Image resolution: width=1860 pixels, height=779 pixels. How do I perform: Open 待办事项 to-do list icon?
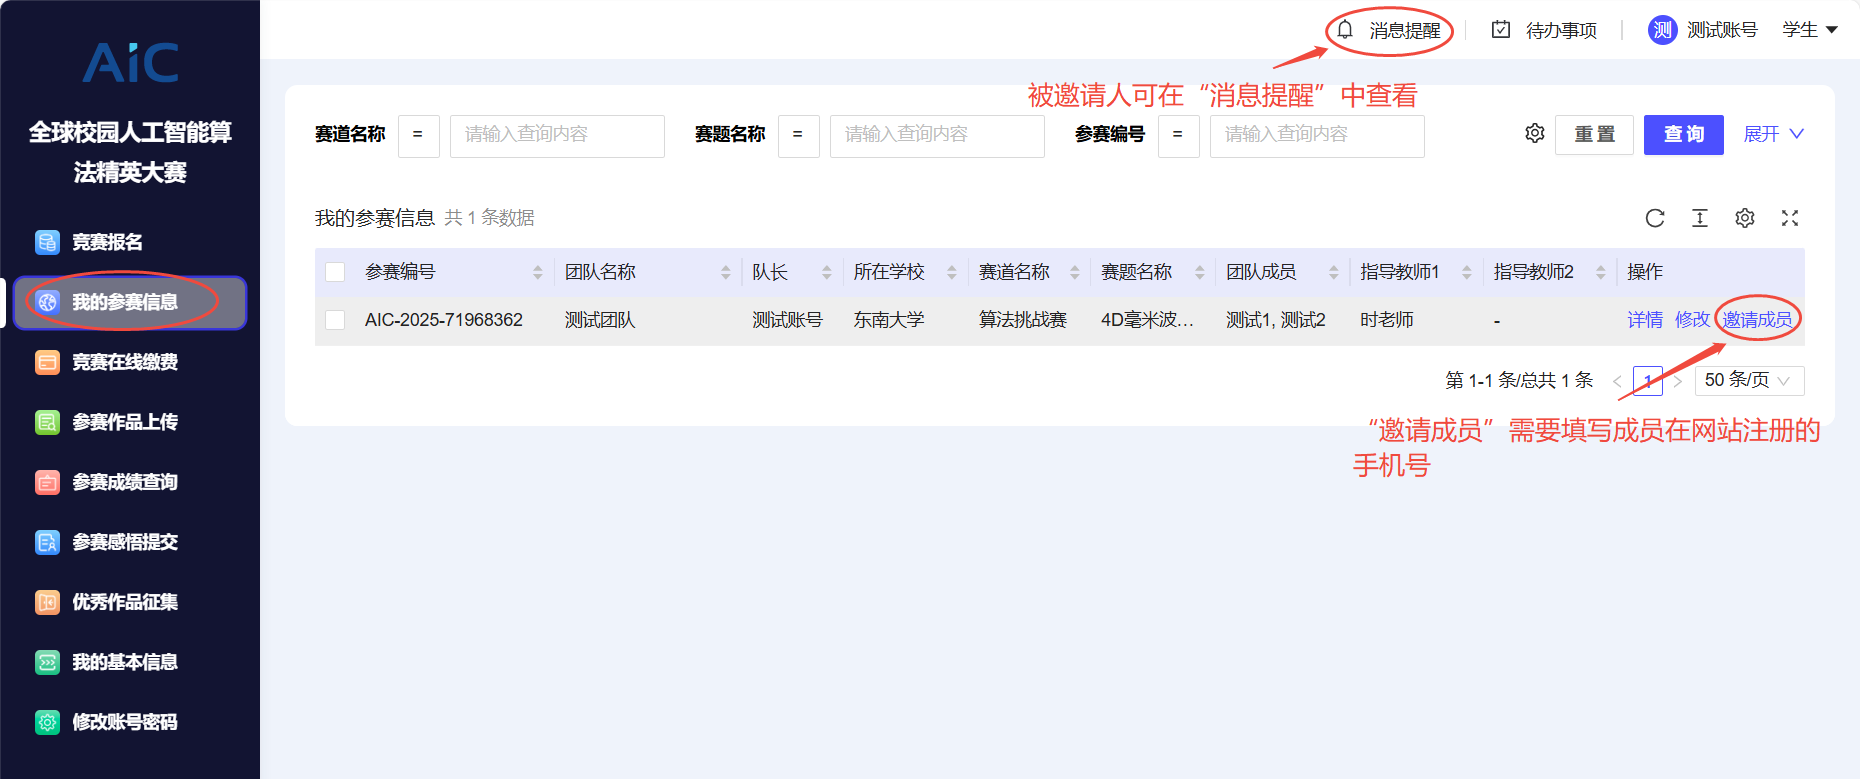tap(1501, 30)
